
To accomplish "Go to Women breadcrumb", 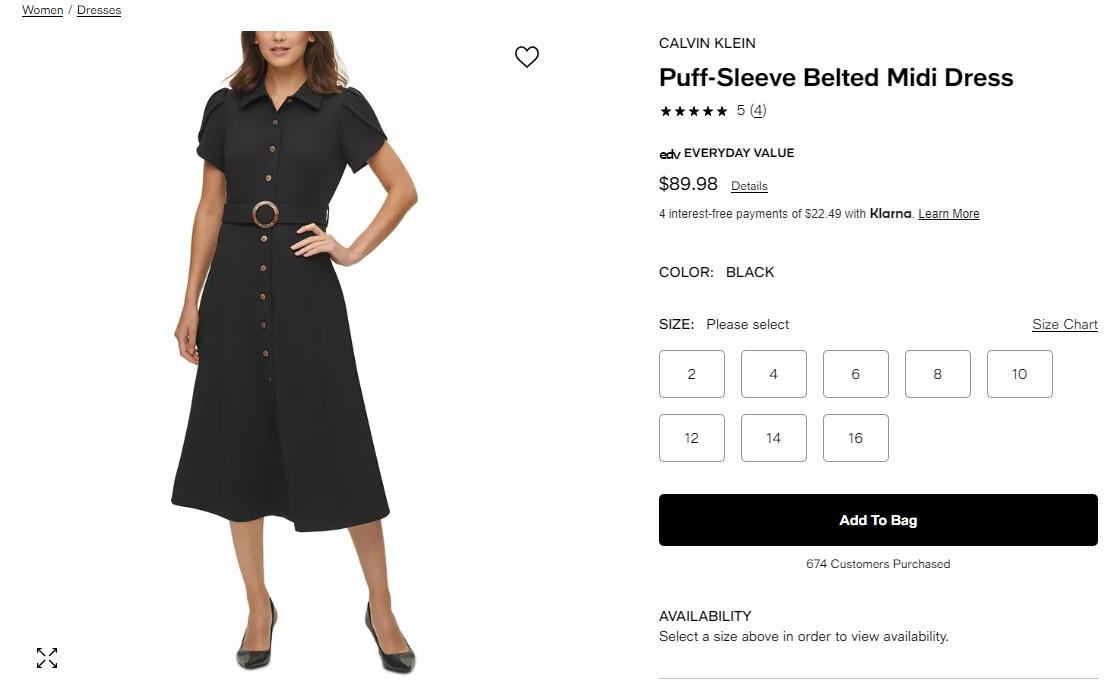I will (43, 10).
